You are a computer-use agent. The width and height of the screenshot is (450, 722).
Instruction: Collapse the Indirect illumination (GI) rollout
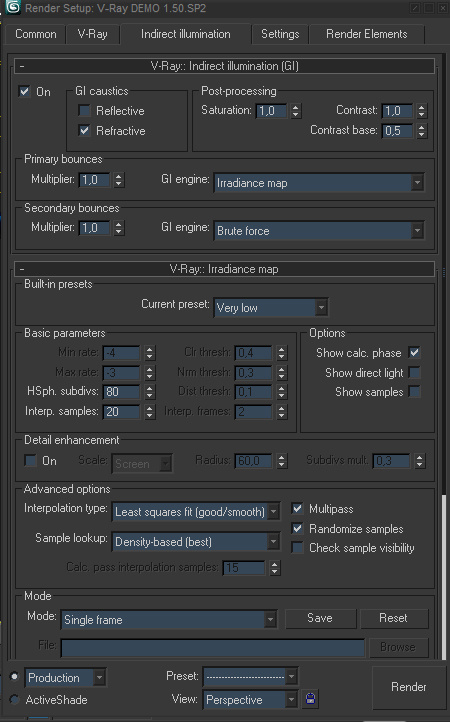224,66
